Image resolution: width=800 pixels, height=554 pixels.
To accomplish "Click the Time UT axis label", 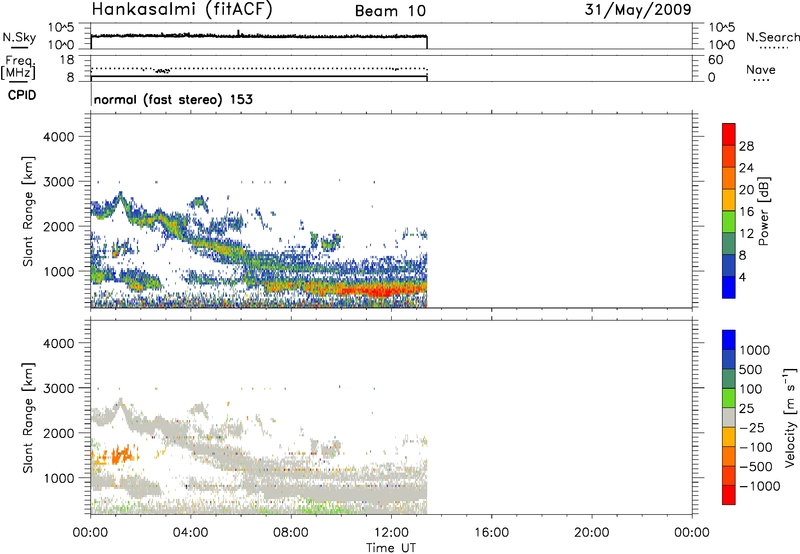I will pos(391,547).
